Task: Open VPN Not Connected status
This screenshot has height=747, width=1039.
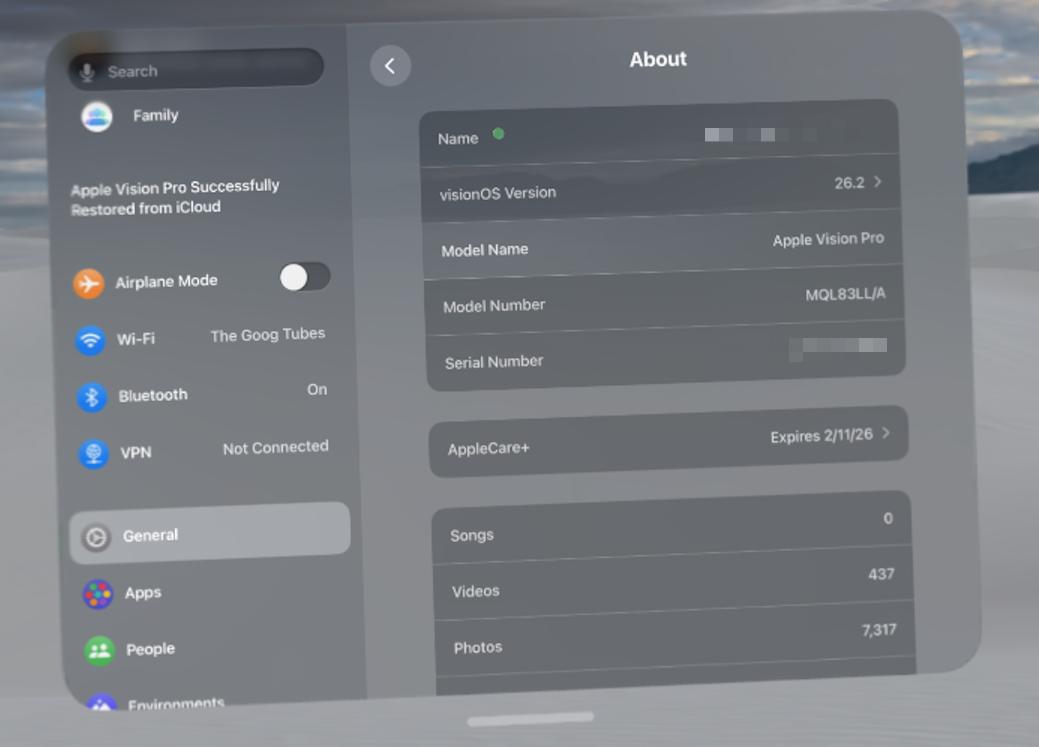Action: (x=275, y=448)
